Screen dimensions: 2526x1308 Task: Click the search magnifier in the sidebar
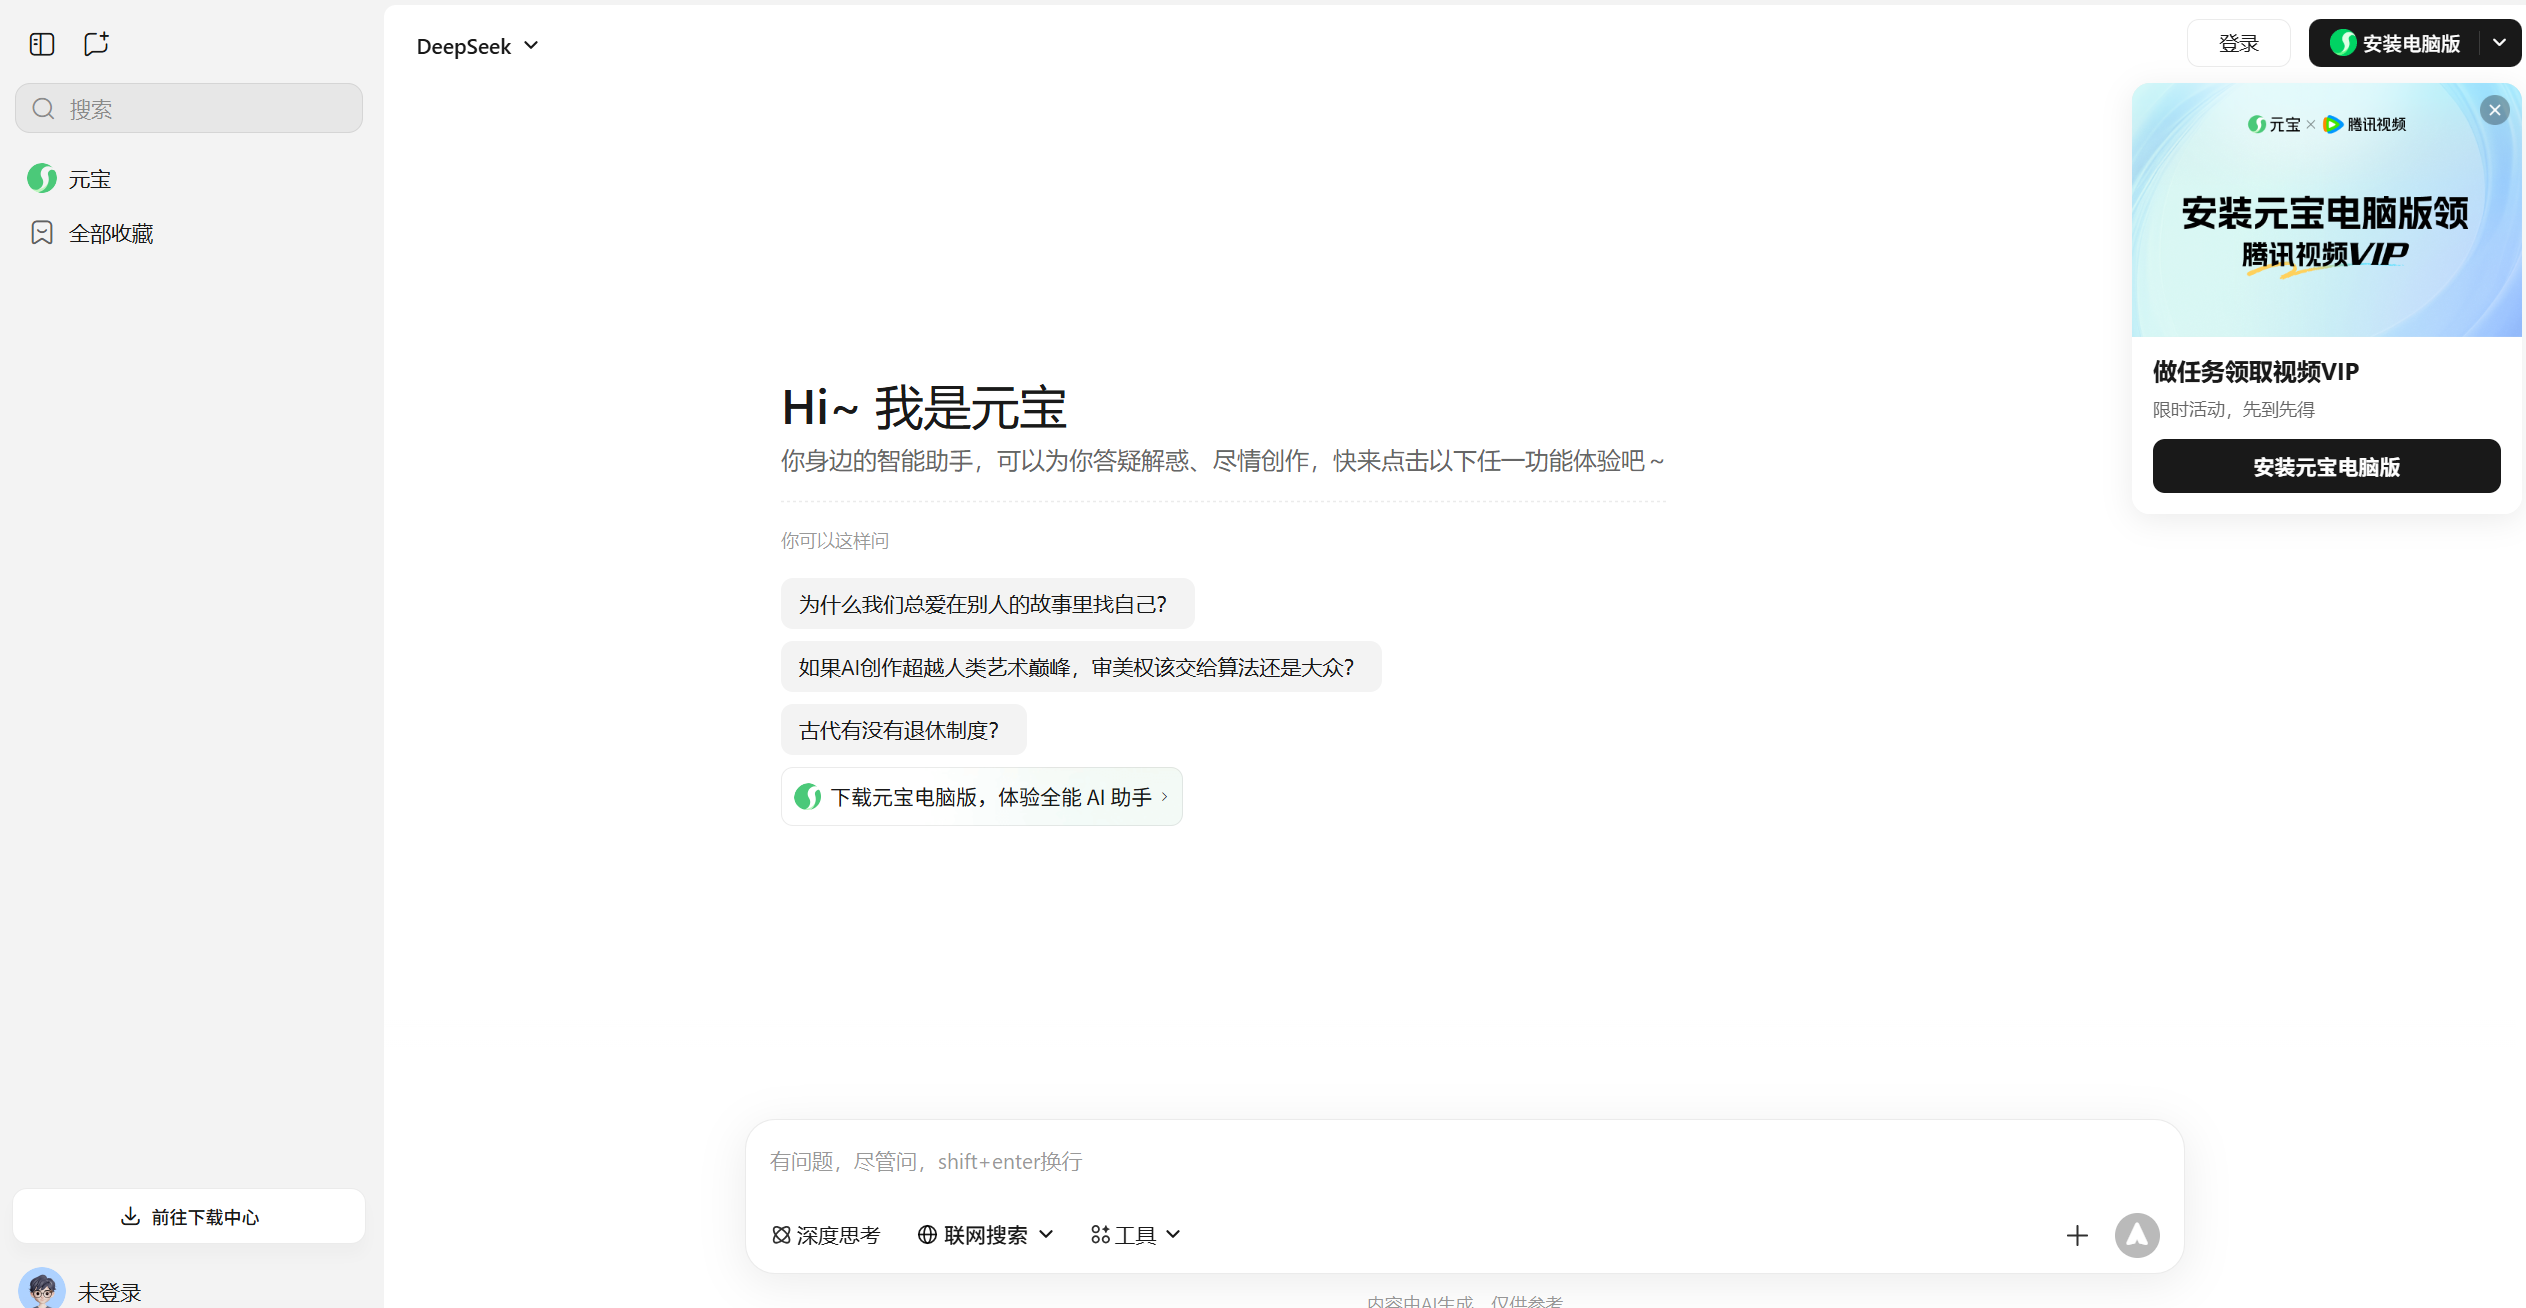point(43,108)
